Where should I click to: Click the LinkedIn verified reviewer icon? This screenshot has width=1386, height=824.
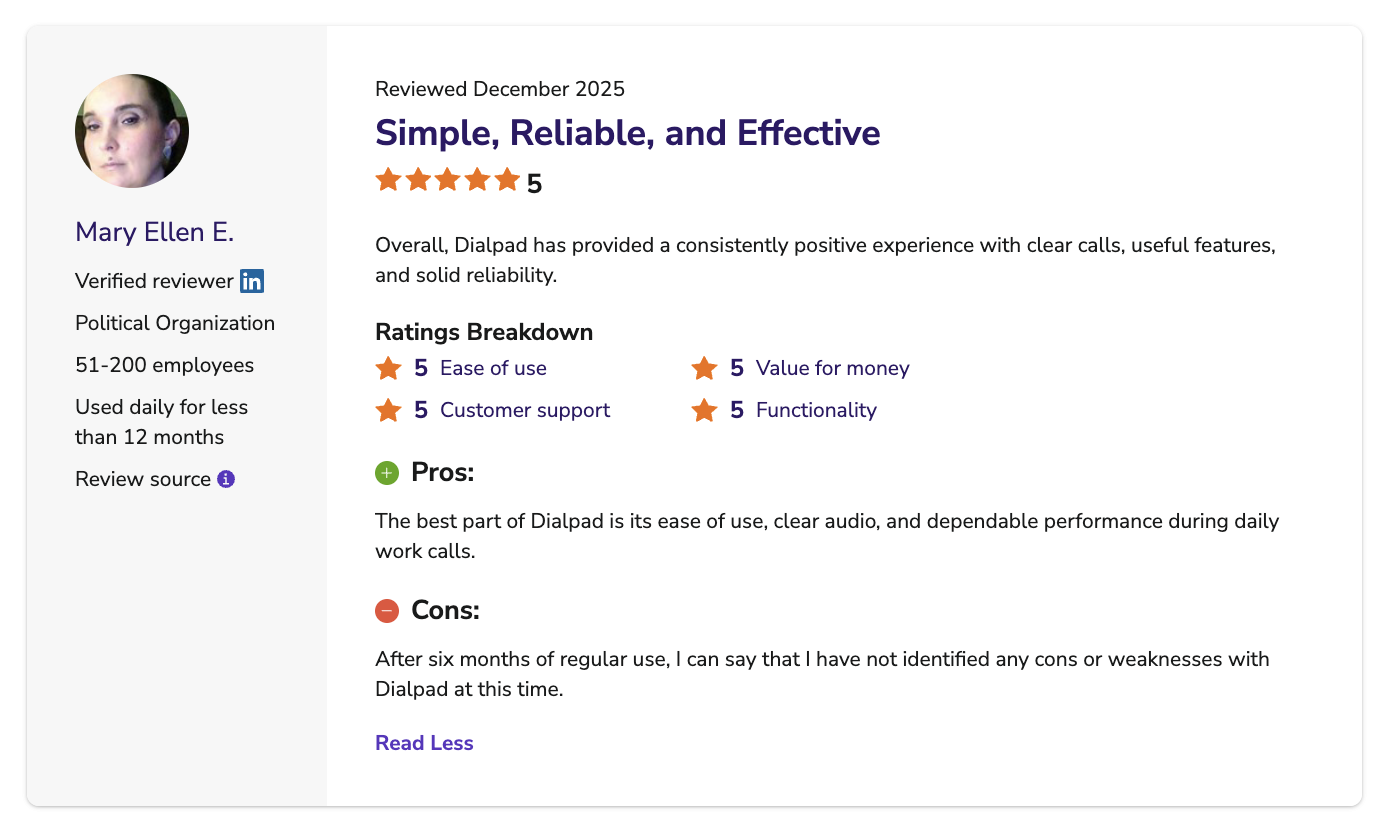(x=252, y=281)
